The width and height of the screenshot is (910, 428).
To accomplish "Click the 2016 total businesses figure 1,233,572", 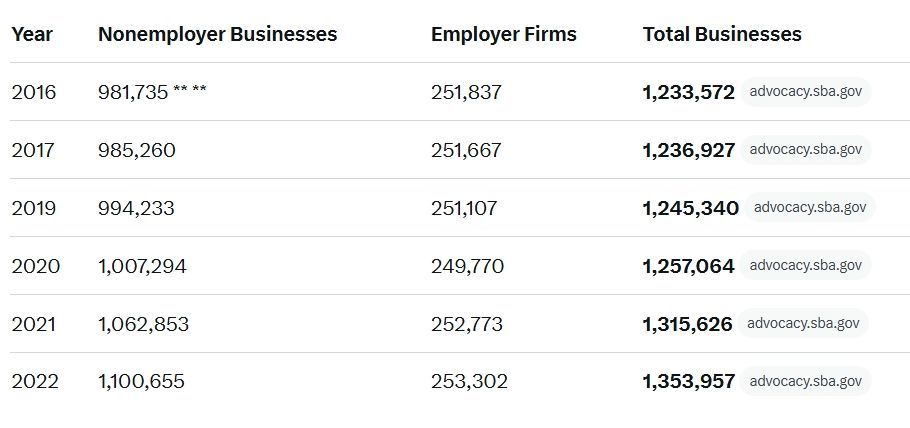I will (x=688, y=93).
